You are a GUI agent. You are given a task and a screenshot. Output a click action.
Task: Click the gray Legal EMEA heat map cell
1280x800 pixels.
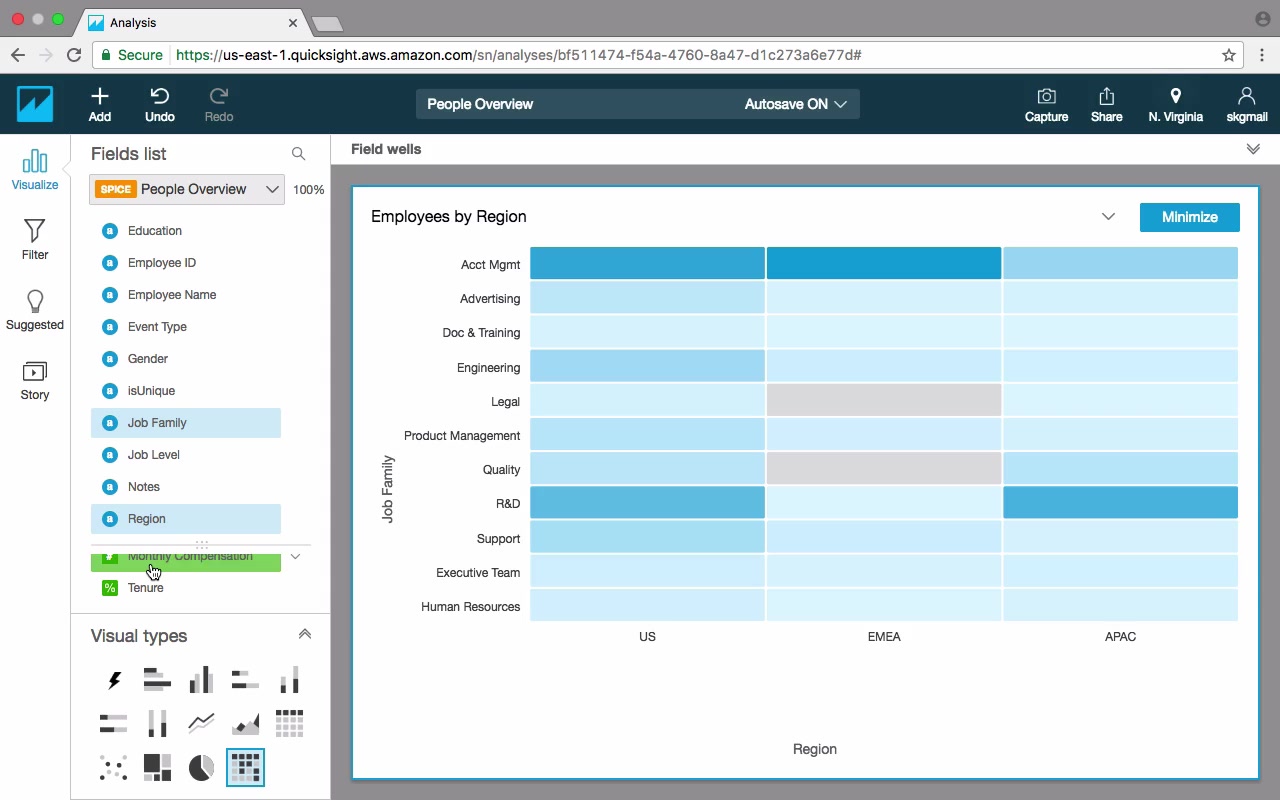884,400
